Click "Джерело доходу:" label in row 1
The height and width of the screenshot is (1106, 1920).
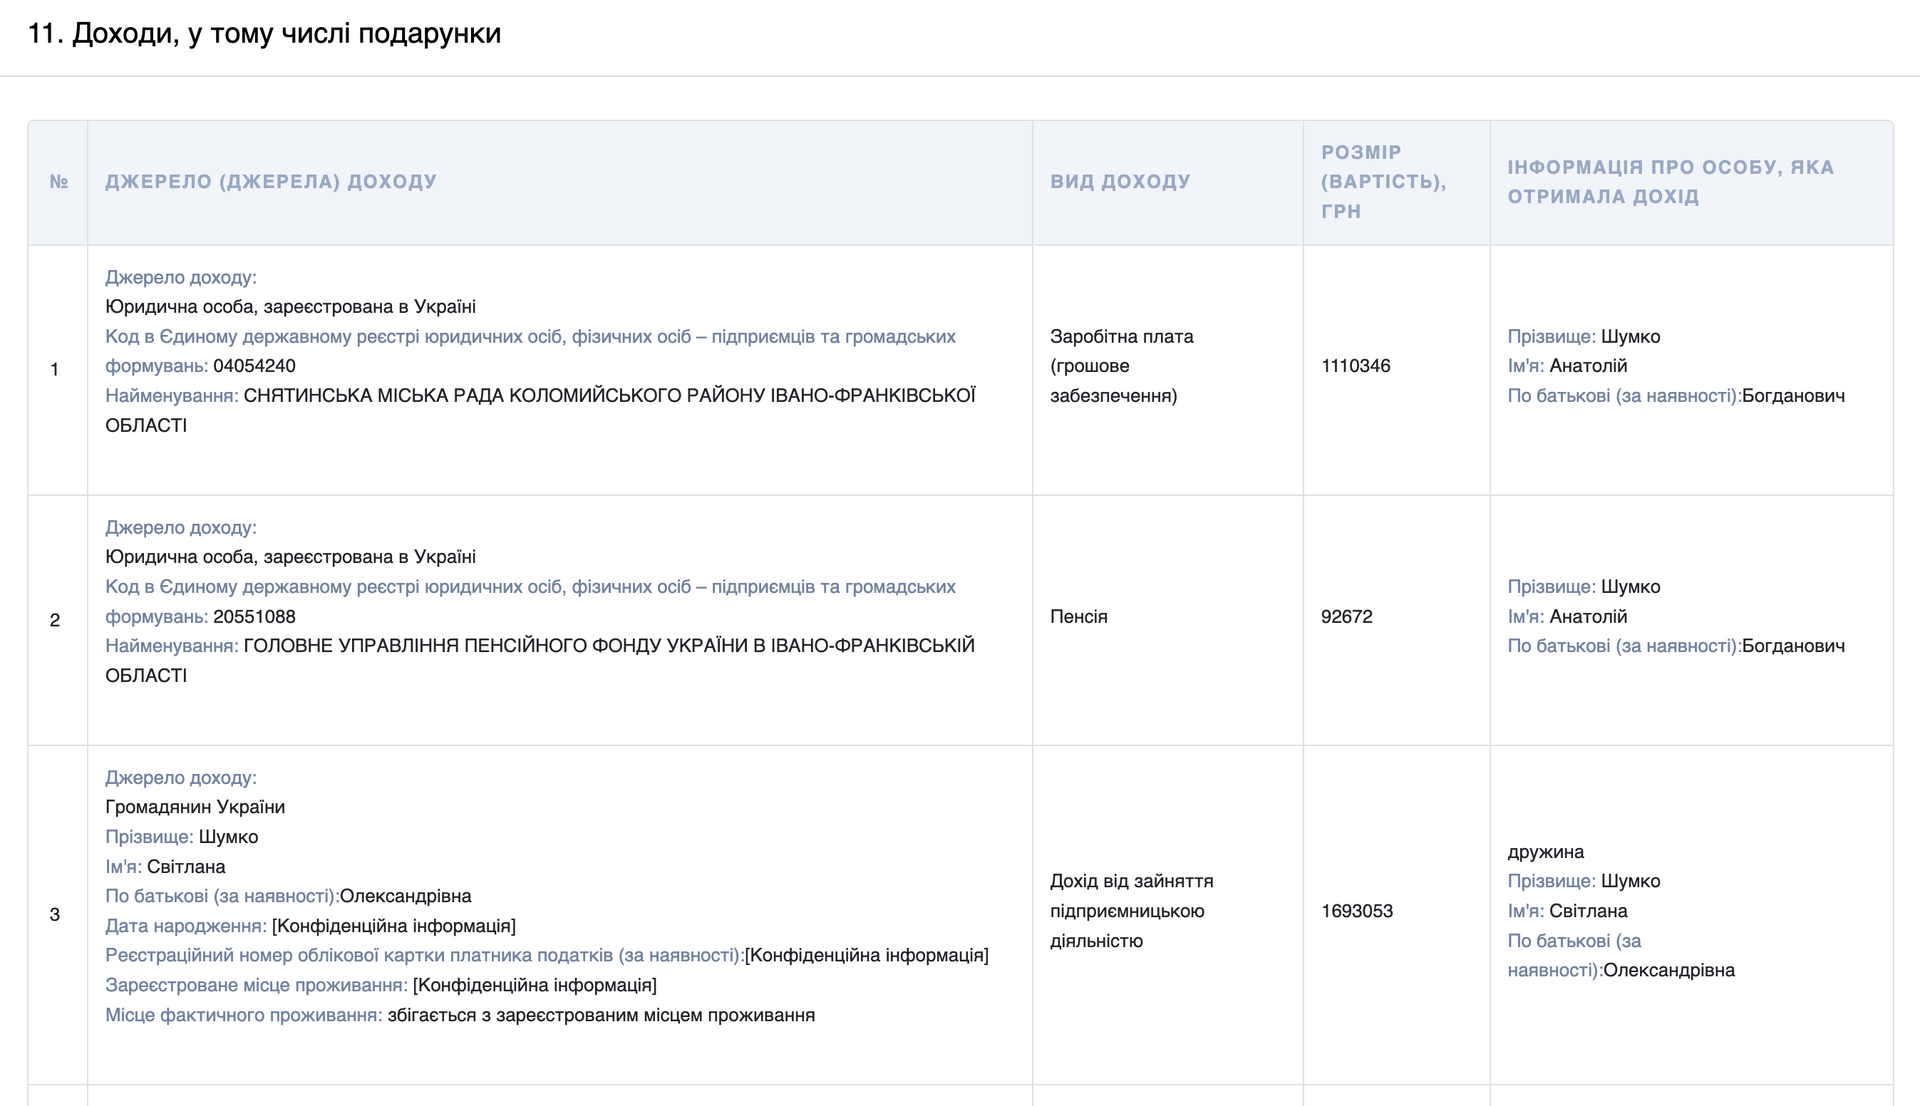181,278
